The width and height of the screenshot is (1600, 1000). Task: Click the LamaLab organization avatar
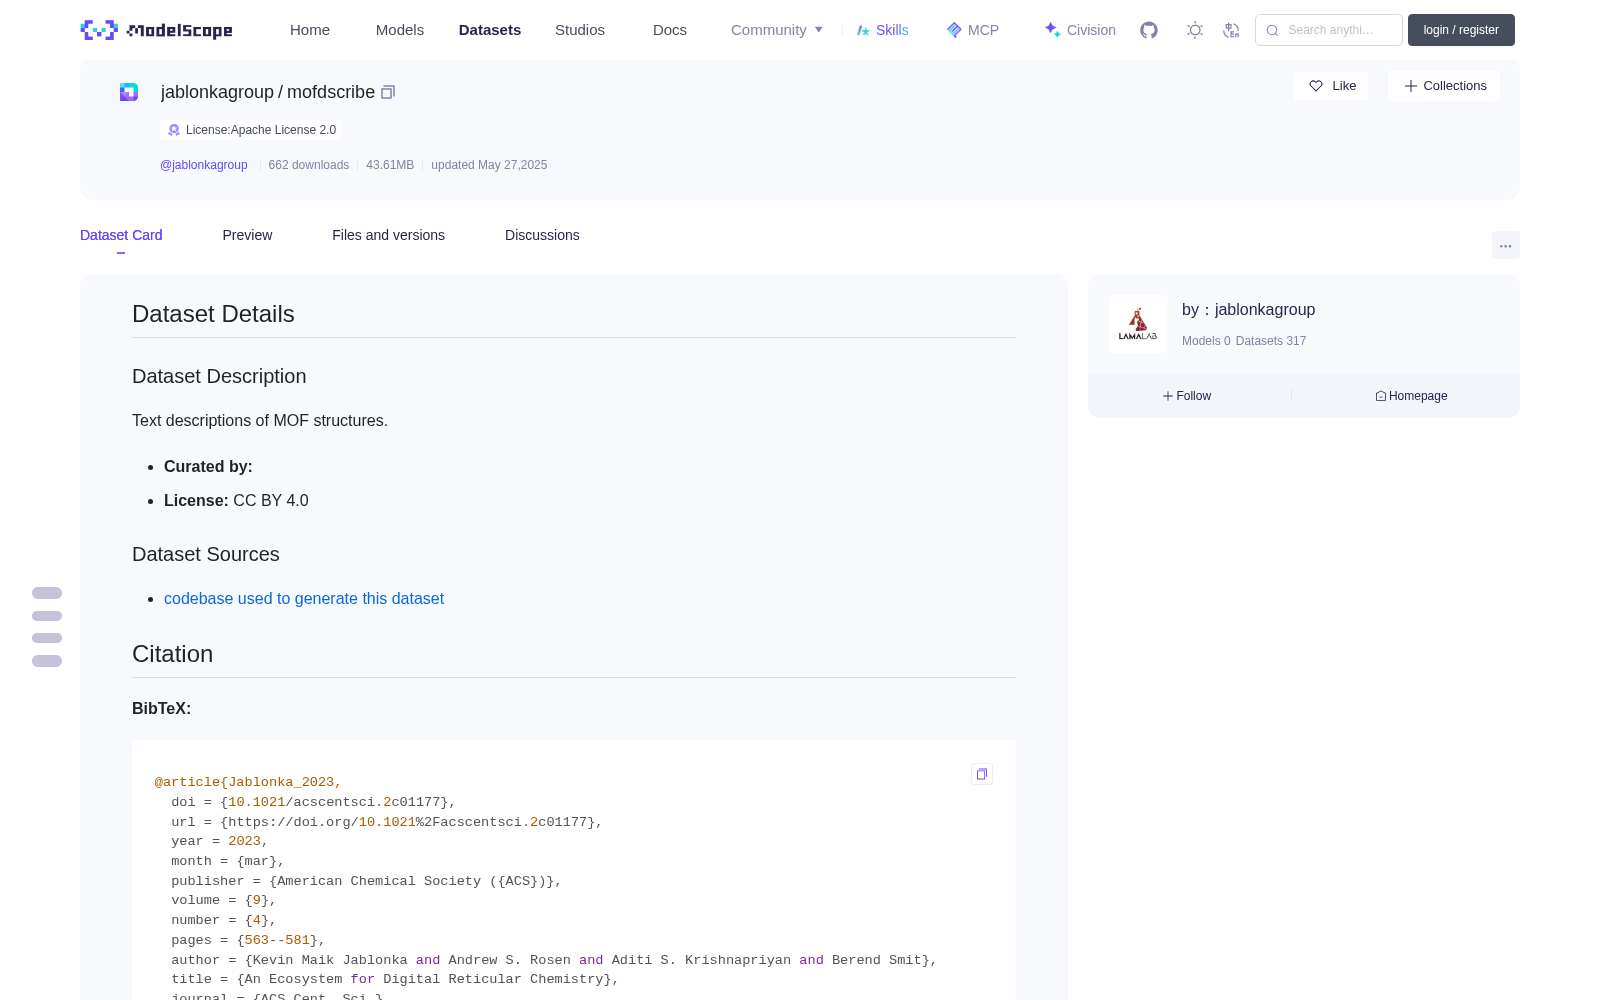[1138, 324]
